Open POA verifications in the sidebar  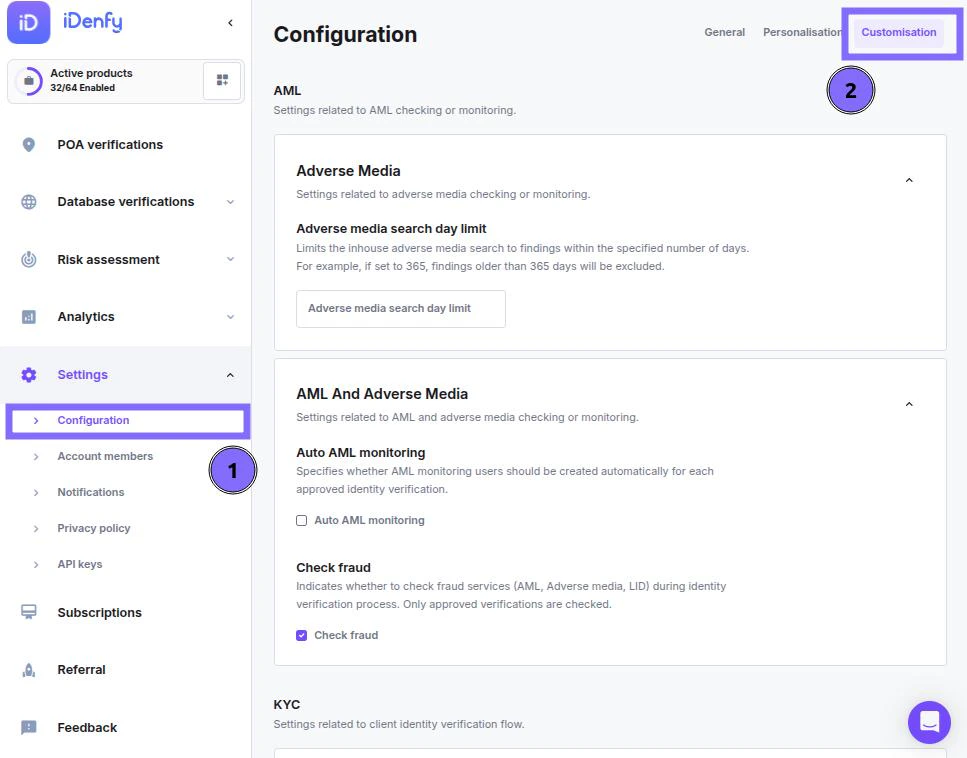[x=110, y=144]
